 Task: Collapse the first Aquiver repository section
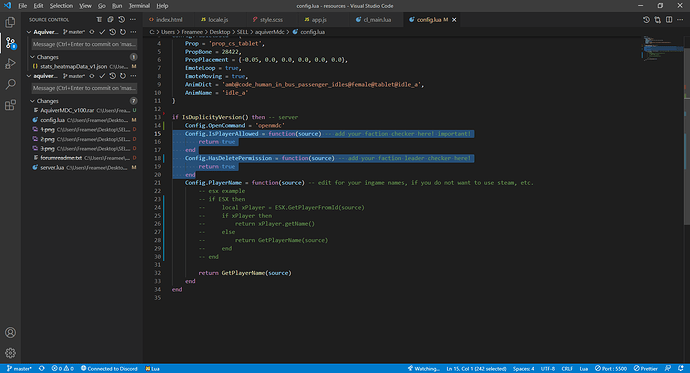(29, 32)
